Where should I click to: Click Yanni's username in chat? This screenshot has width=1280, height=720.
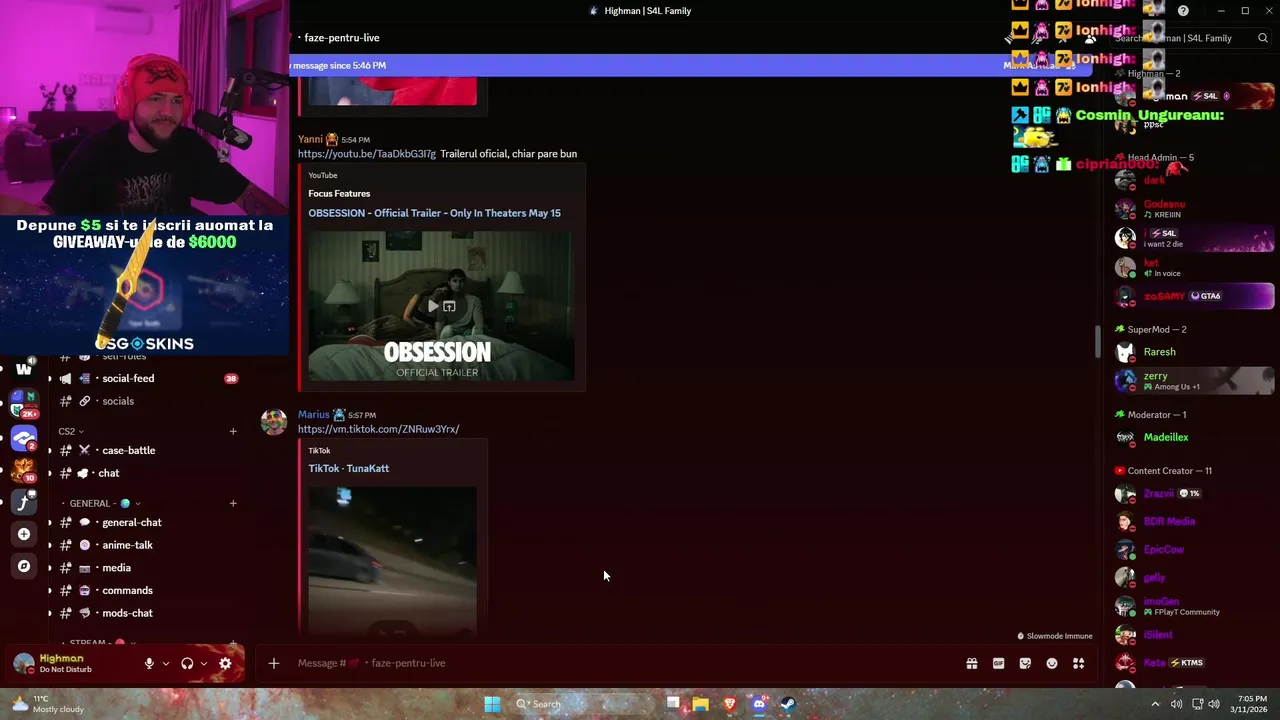(310, 139)
